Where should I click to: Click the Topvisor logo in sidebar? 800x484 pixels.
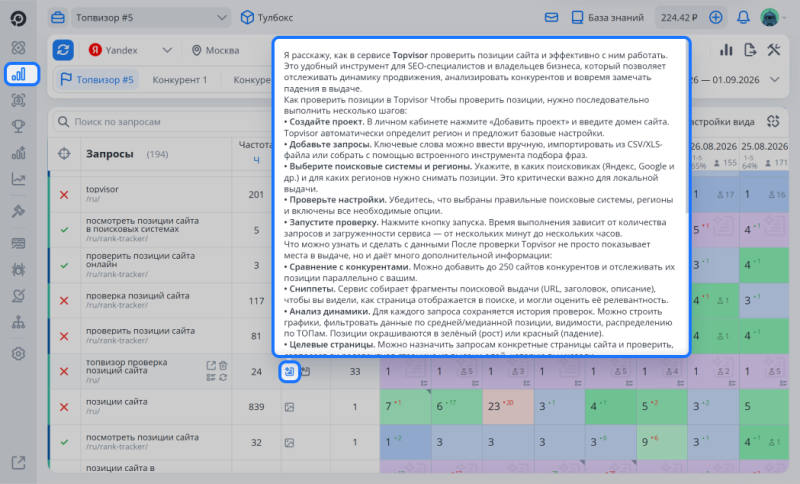(18, 18)
